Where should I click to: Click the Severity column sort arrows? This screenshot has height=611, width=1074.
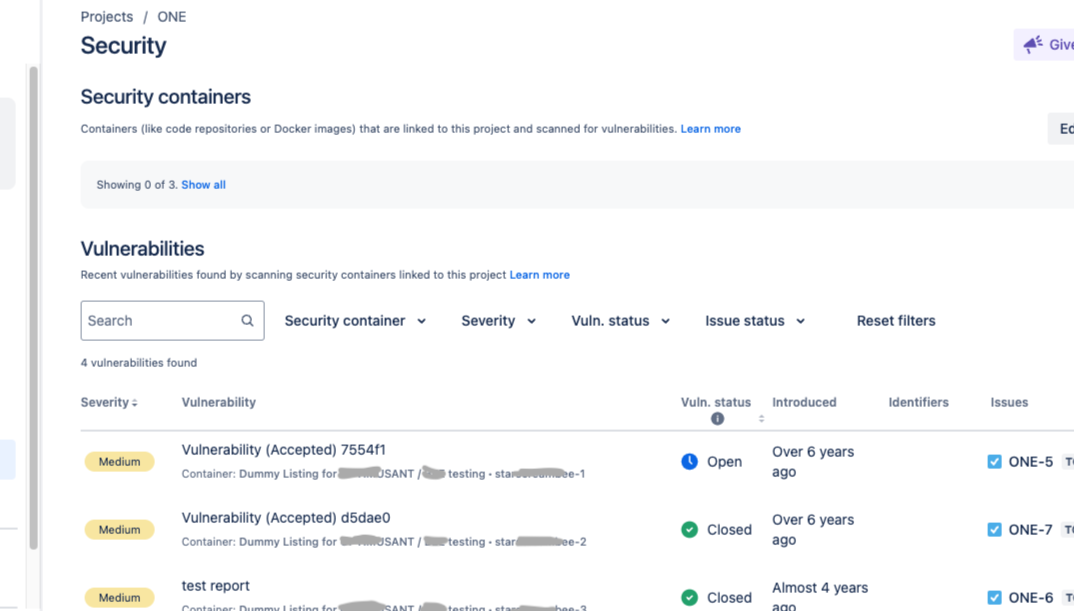(135, 403)
